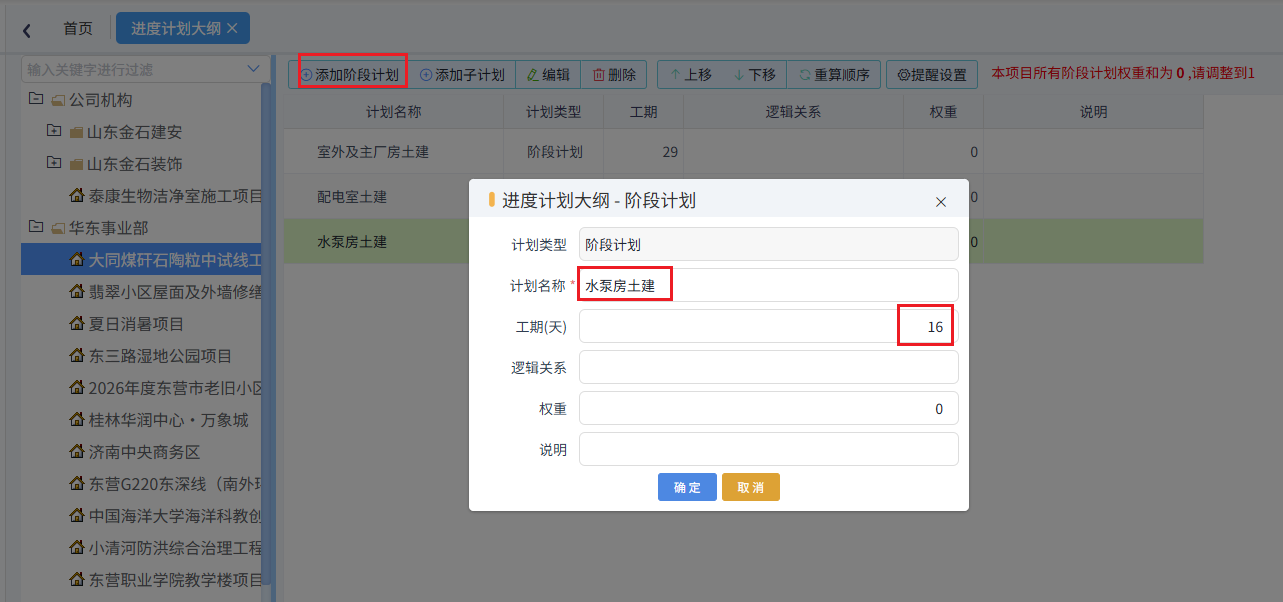This screenshot has height=602, width=1283.
Task: Click the 华东事业部 folder icon
Action: [x=58, y=228]
